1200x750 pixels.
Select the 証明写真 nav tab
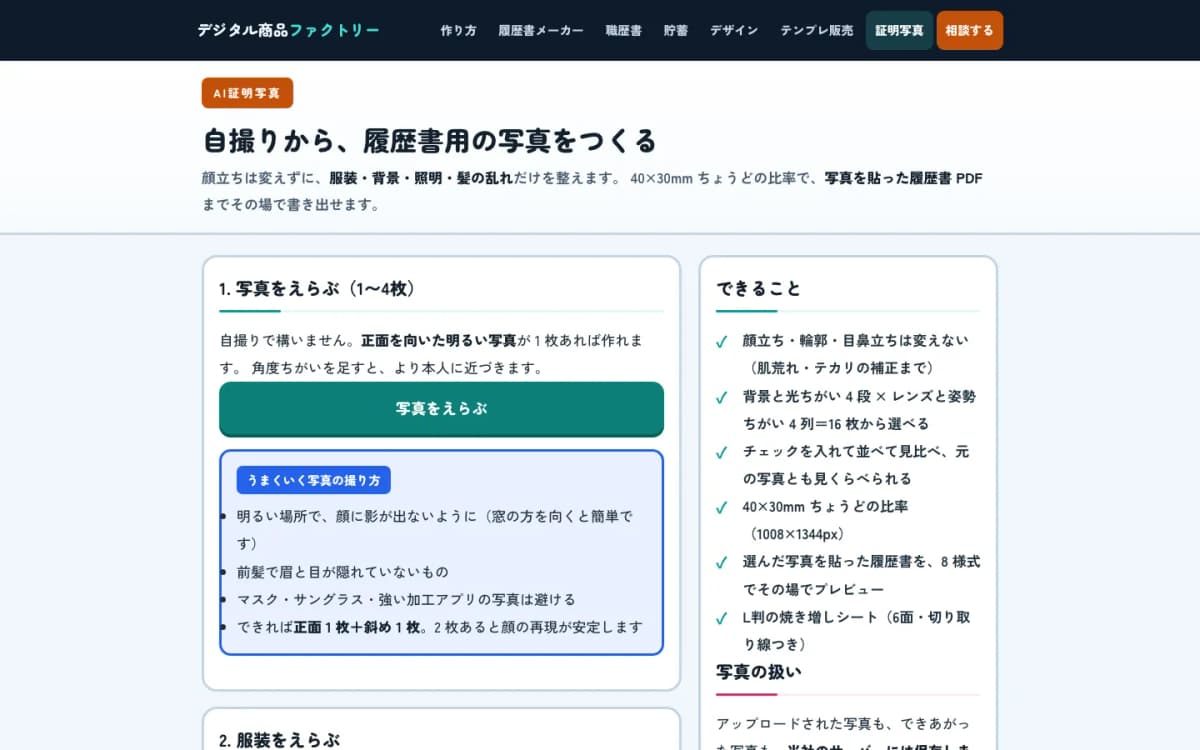[x=899, y=31]
